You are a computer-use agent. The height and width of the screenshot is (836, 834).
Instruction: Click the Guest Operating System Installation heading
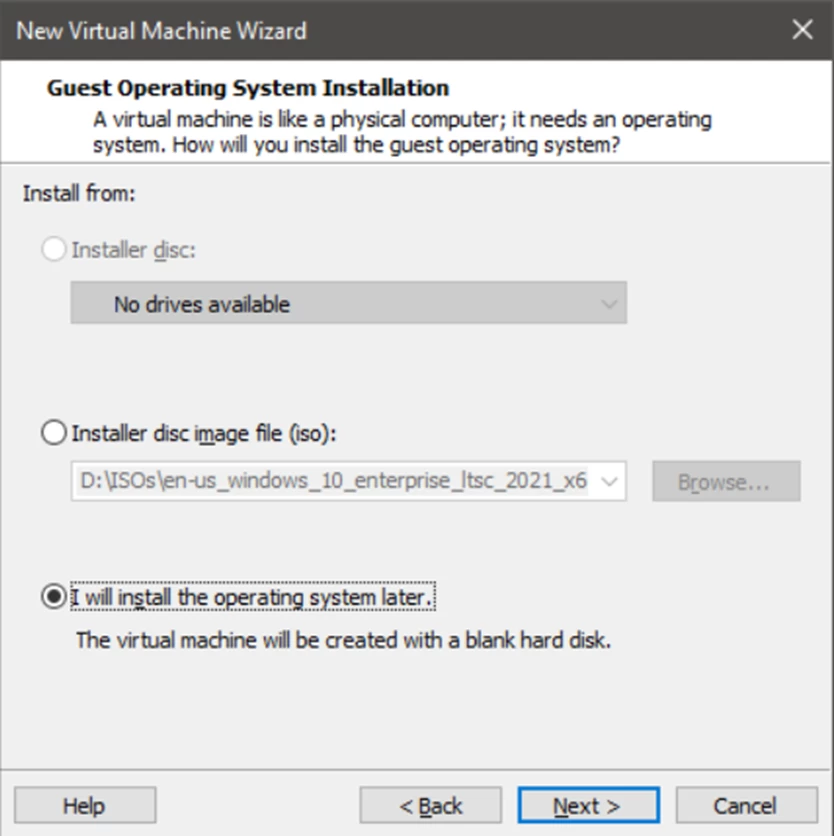(248, 88)
